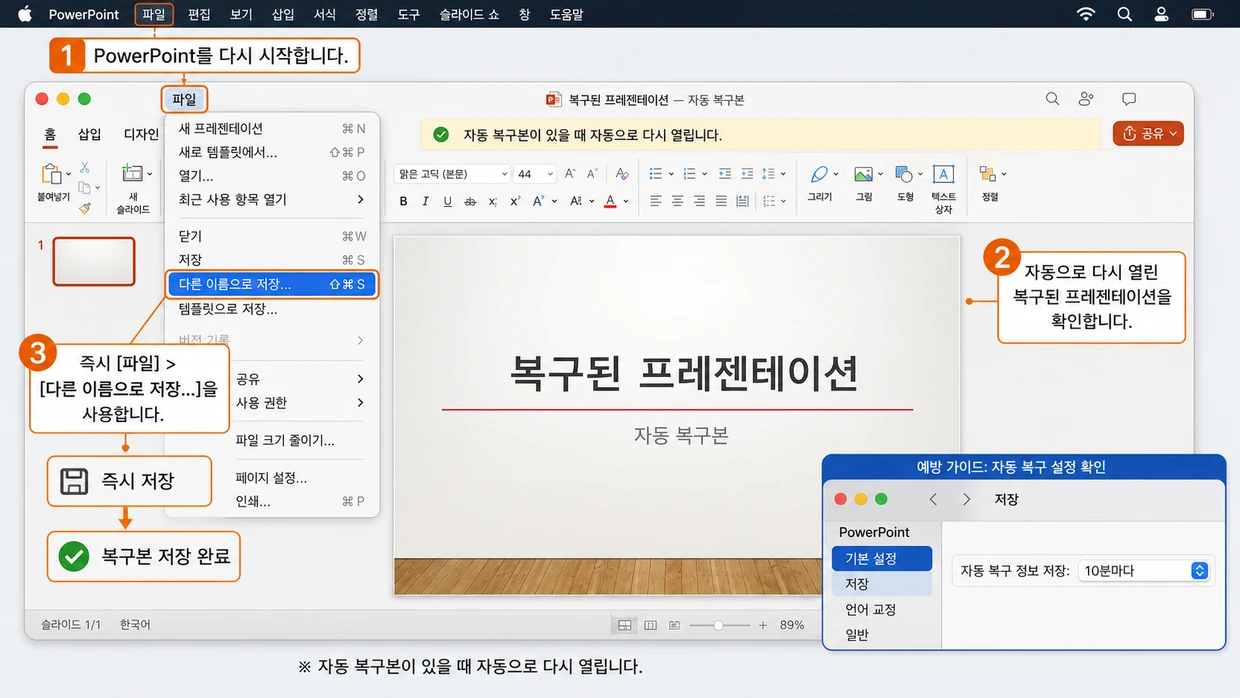Apply Superscript formatting

515,201
